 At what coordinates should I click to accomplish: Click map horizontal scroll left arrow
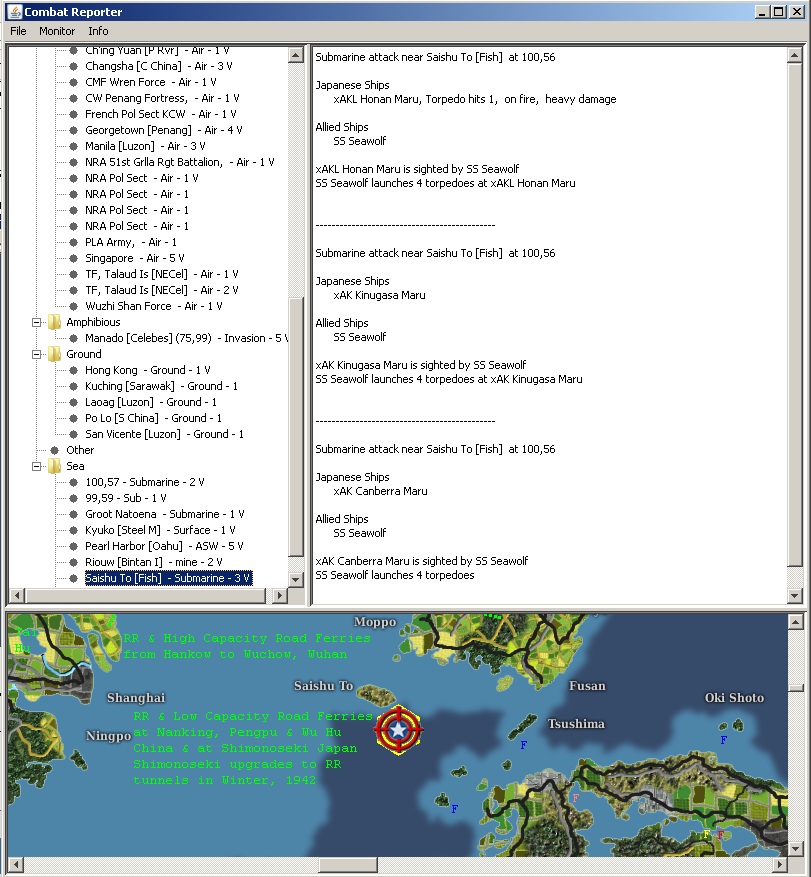(15, 865)
